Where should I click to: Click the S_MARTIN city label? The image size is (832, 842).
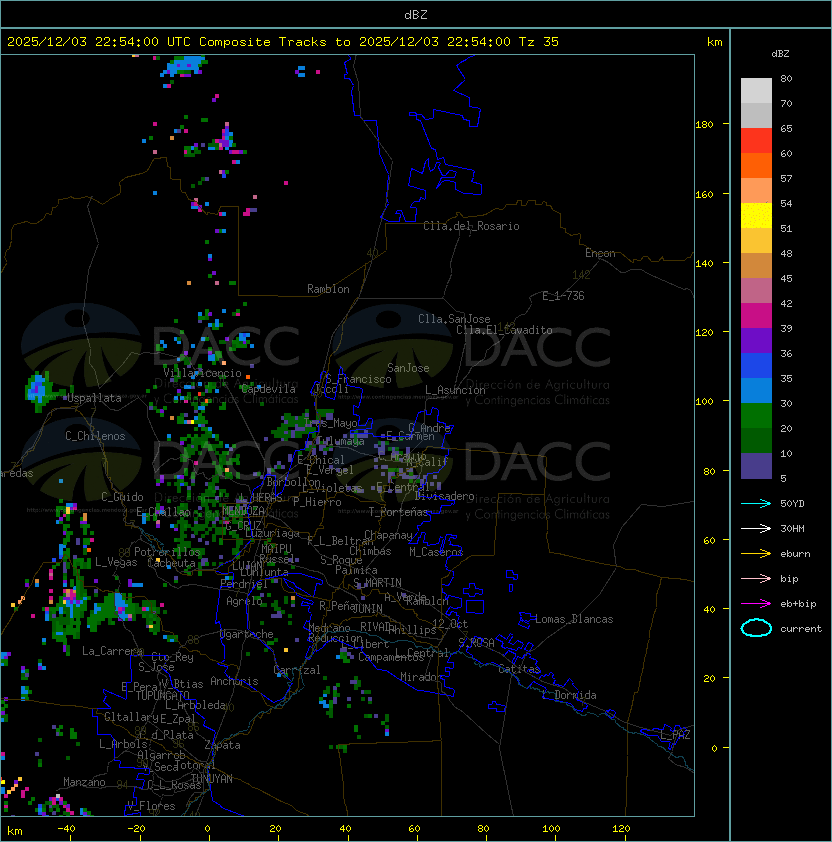click(x=377, y=583)
